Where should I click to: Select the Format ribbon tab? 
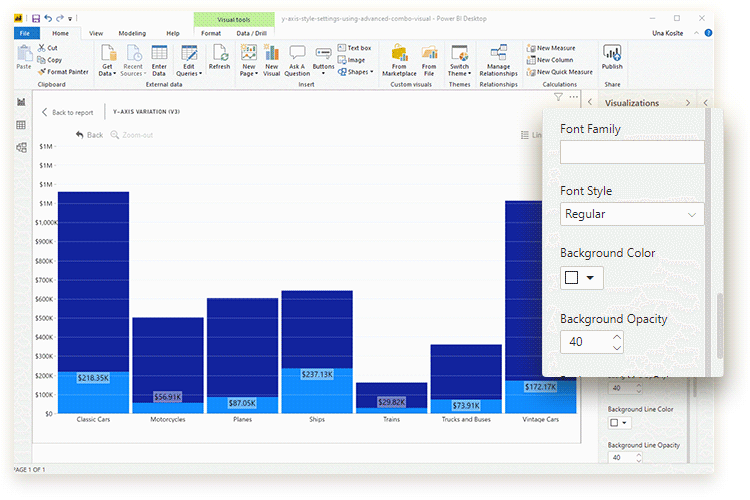tap(211, 33)
